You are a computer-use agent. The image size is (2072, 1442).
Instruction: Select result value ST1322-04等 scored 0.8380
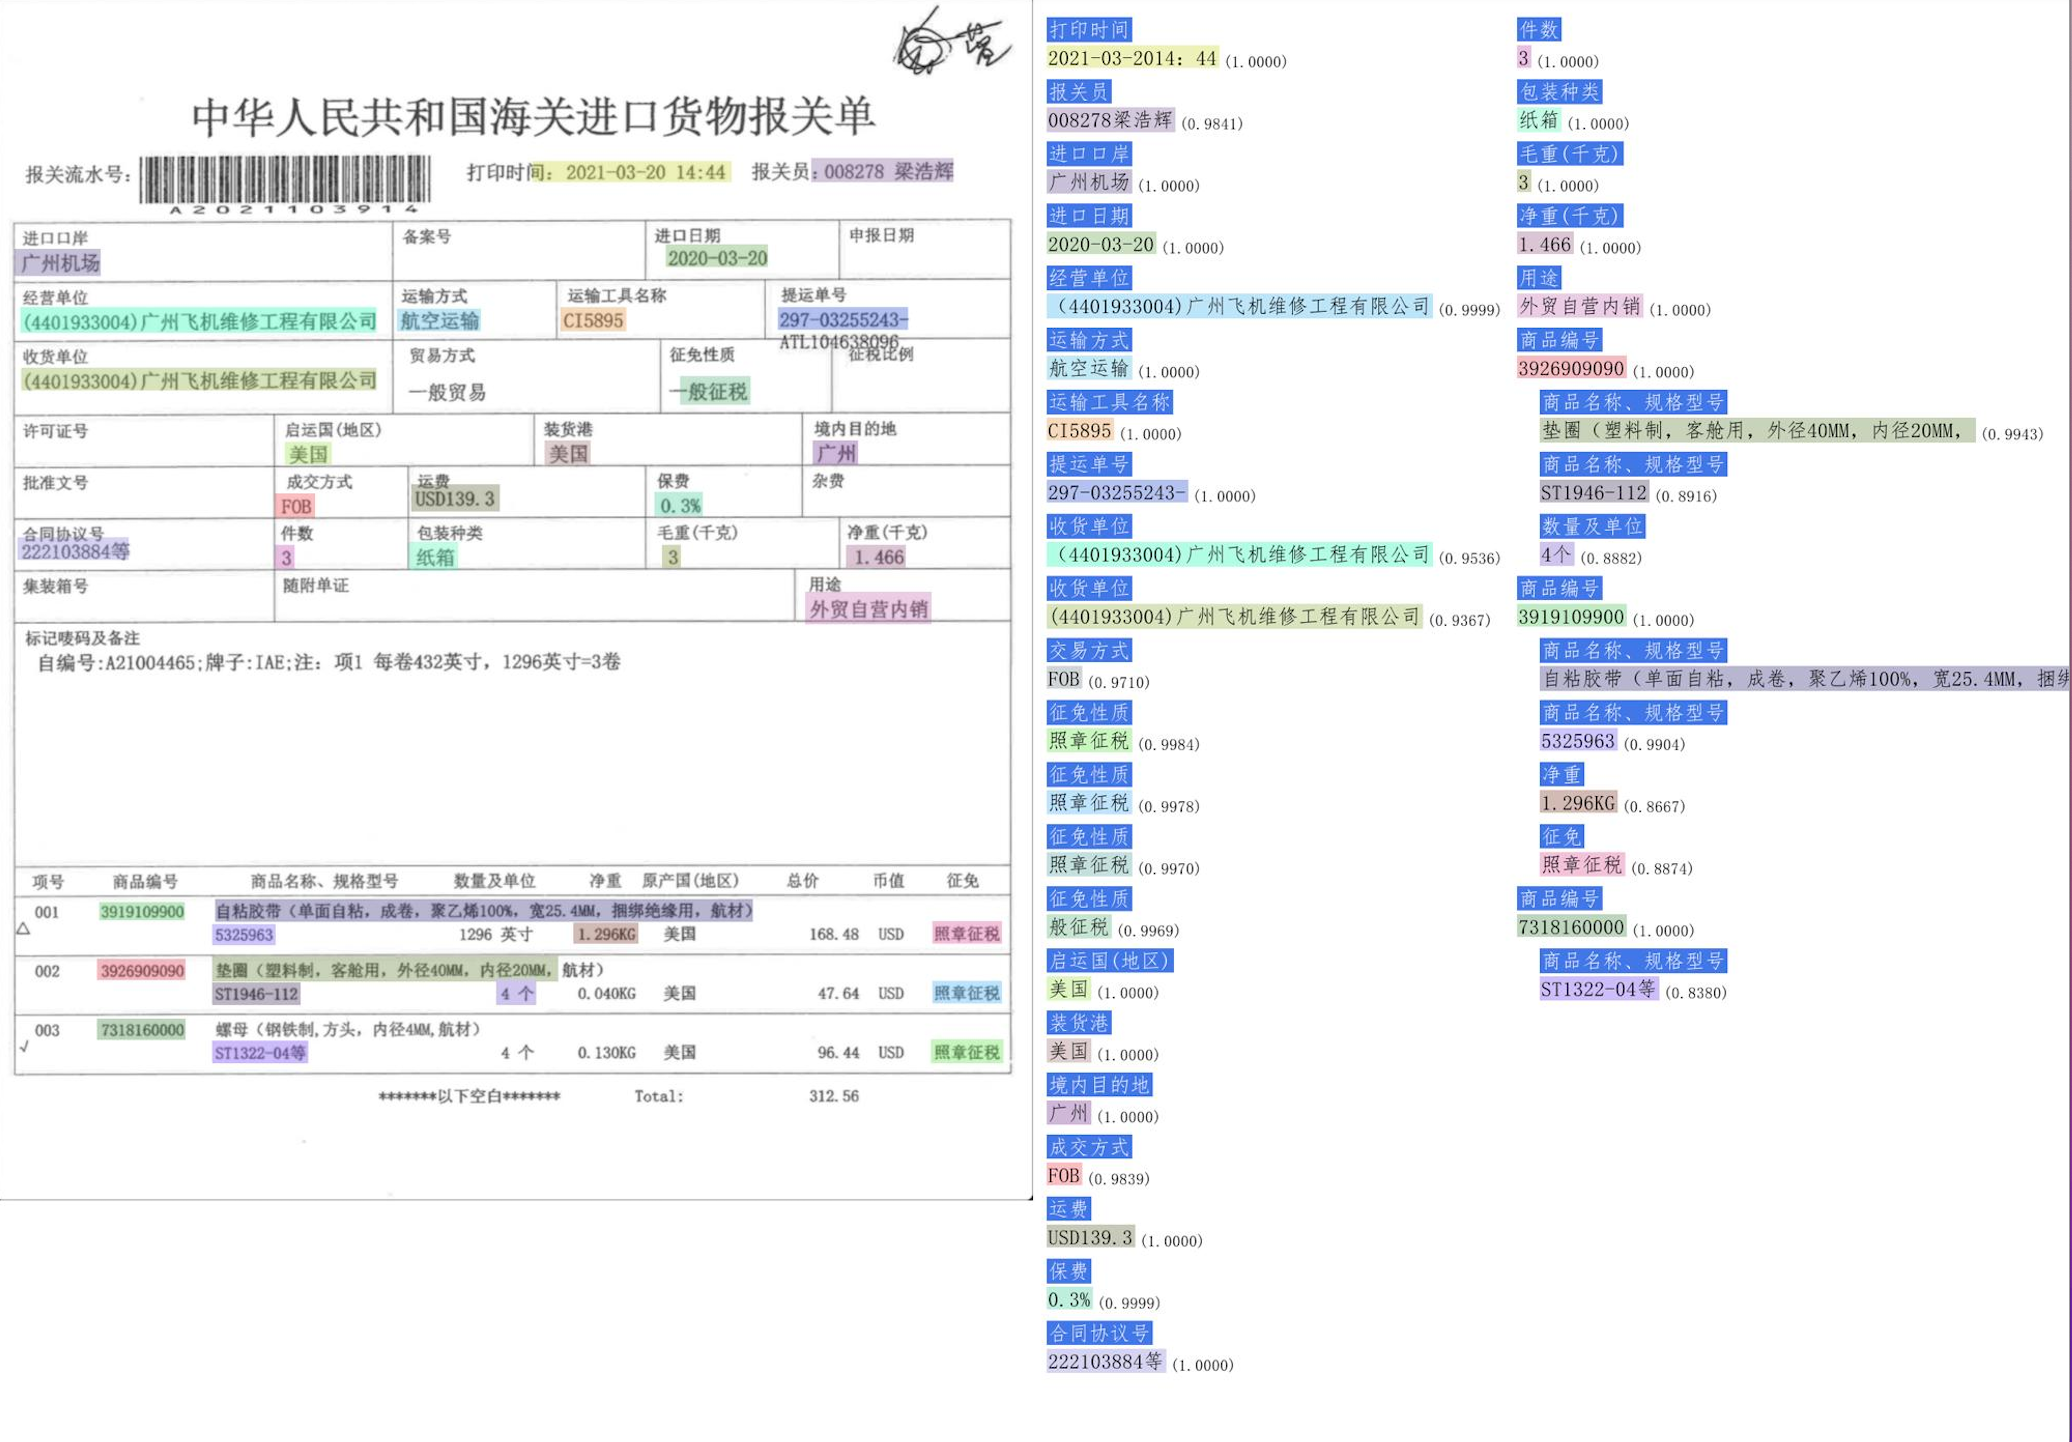[x=1598, y=989]
